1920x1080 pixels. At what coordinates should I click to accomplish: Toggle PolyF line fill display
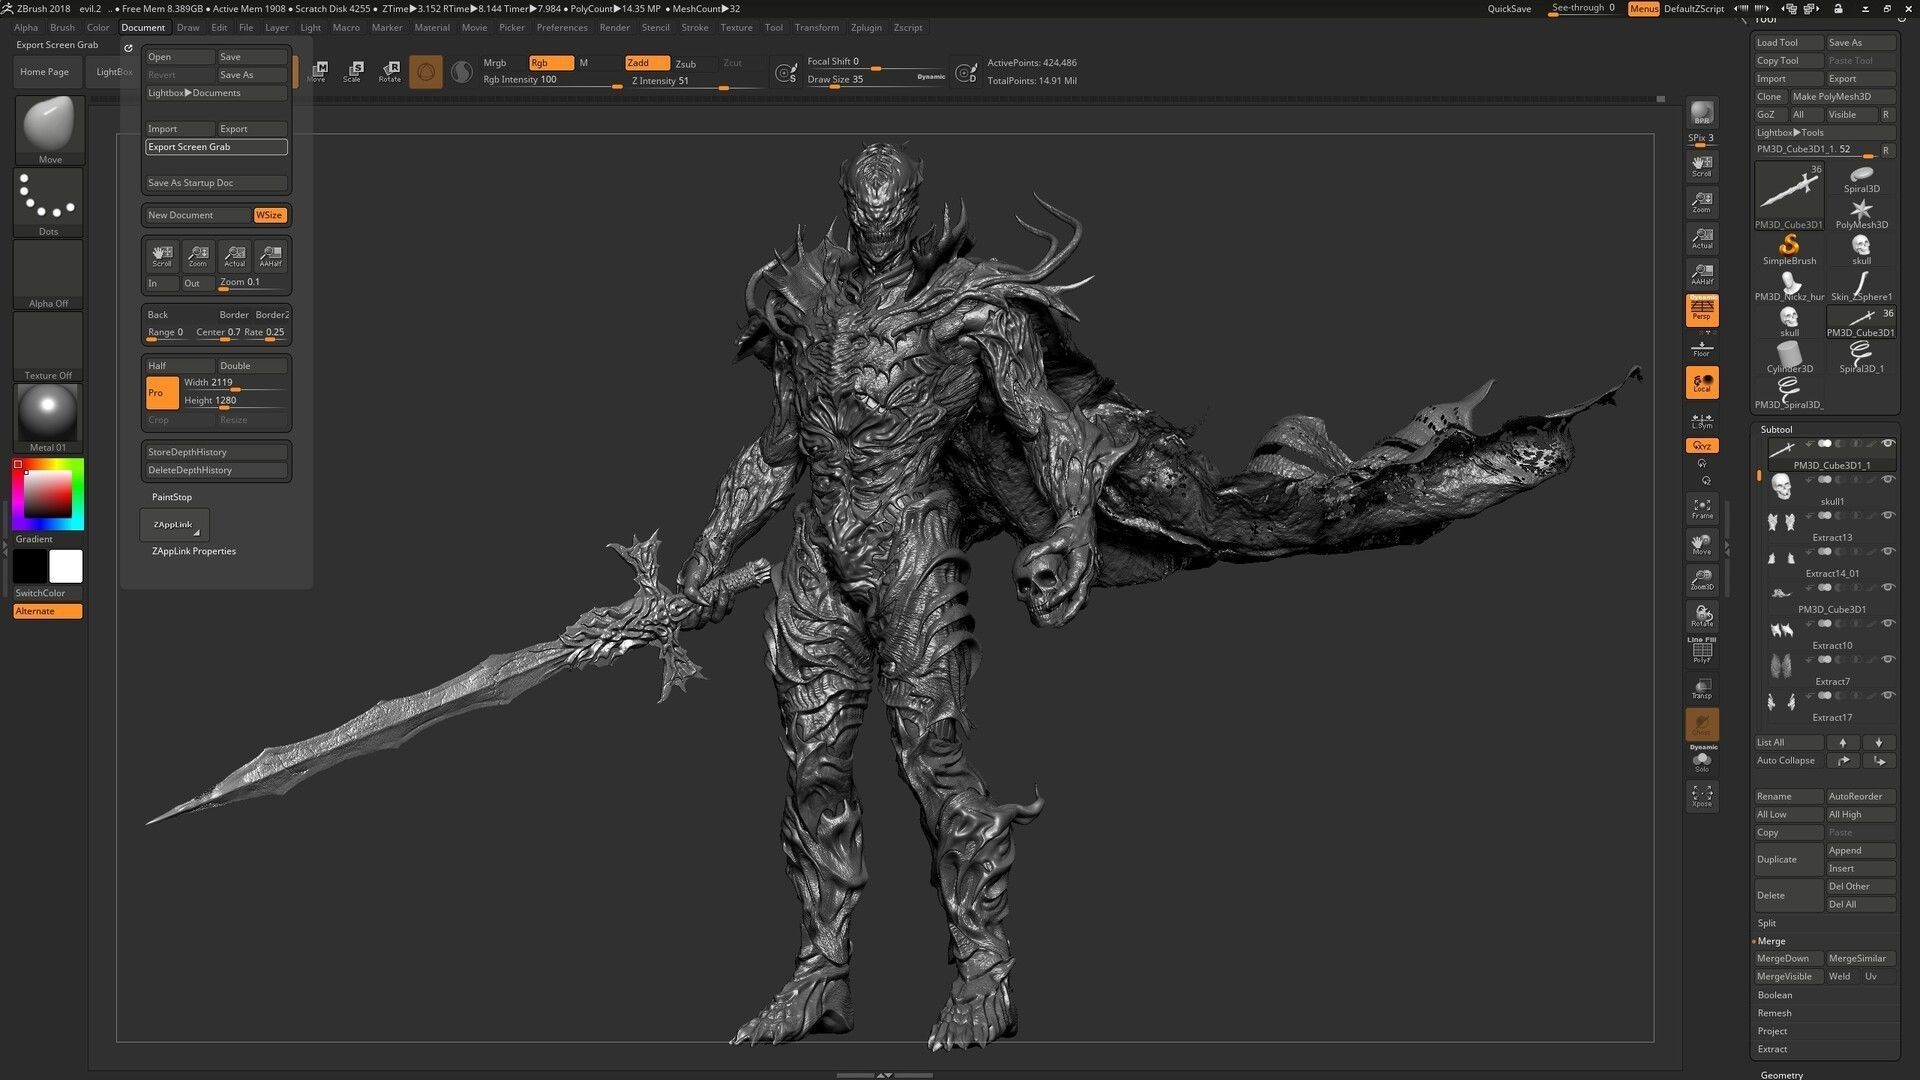(1701, 651)
